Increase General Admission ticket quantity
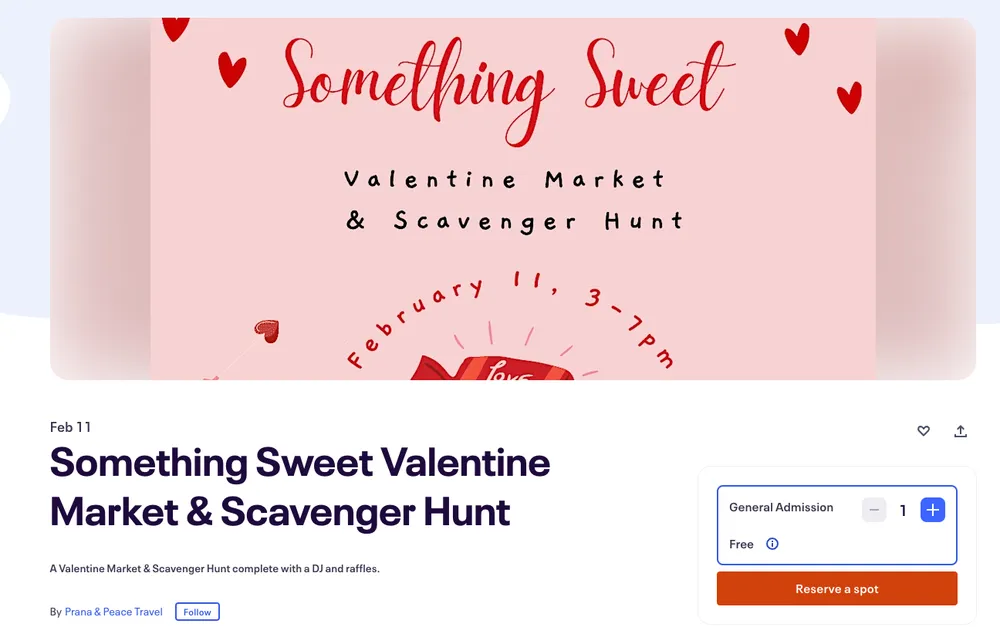 click(932, 510)
